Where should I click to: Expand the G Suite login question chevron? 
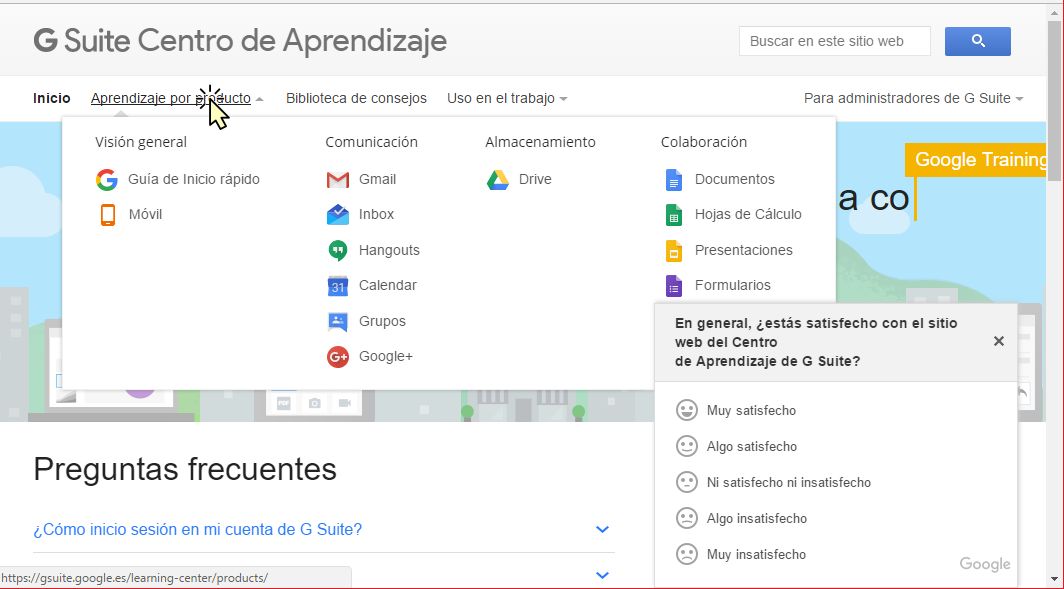coord(602,529)
